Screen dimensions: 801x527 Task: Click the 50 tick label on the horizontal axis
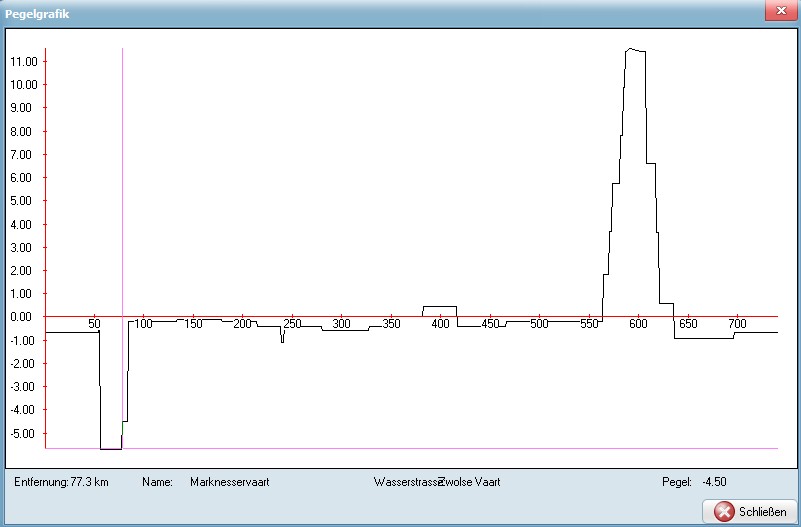(94, 325)
